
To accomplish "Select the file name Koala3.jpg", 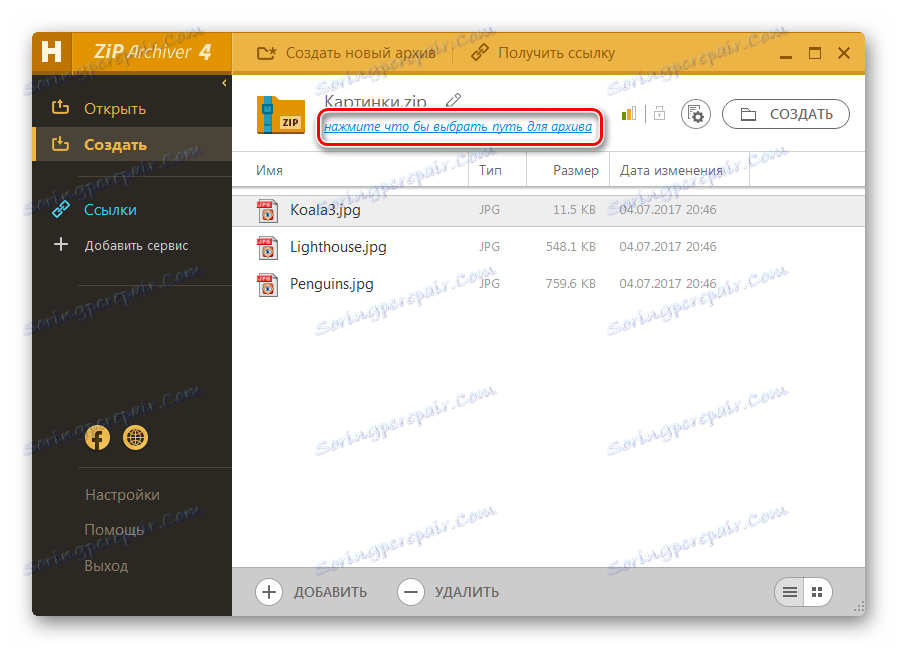I will click(325, 210).
